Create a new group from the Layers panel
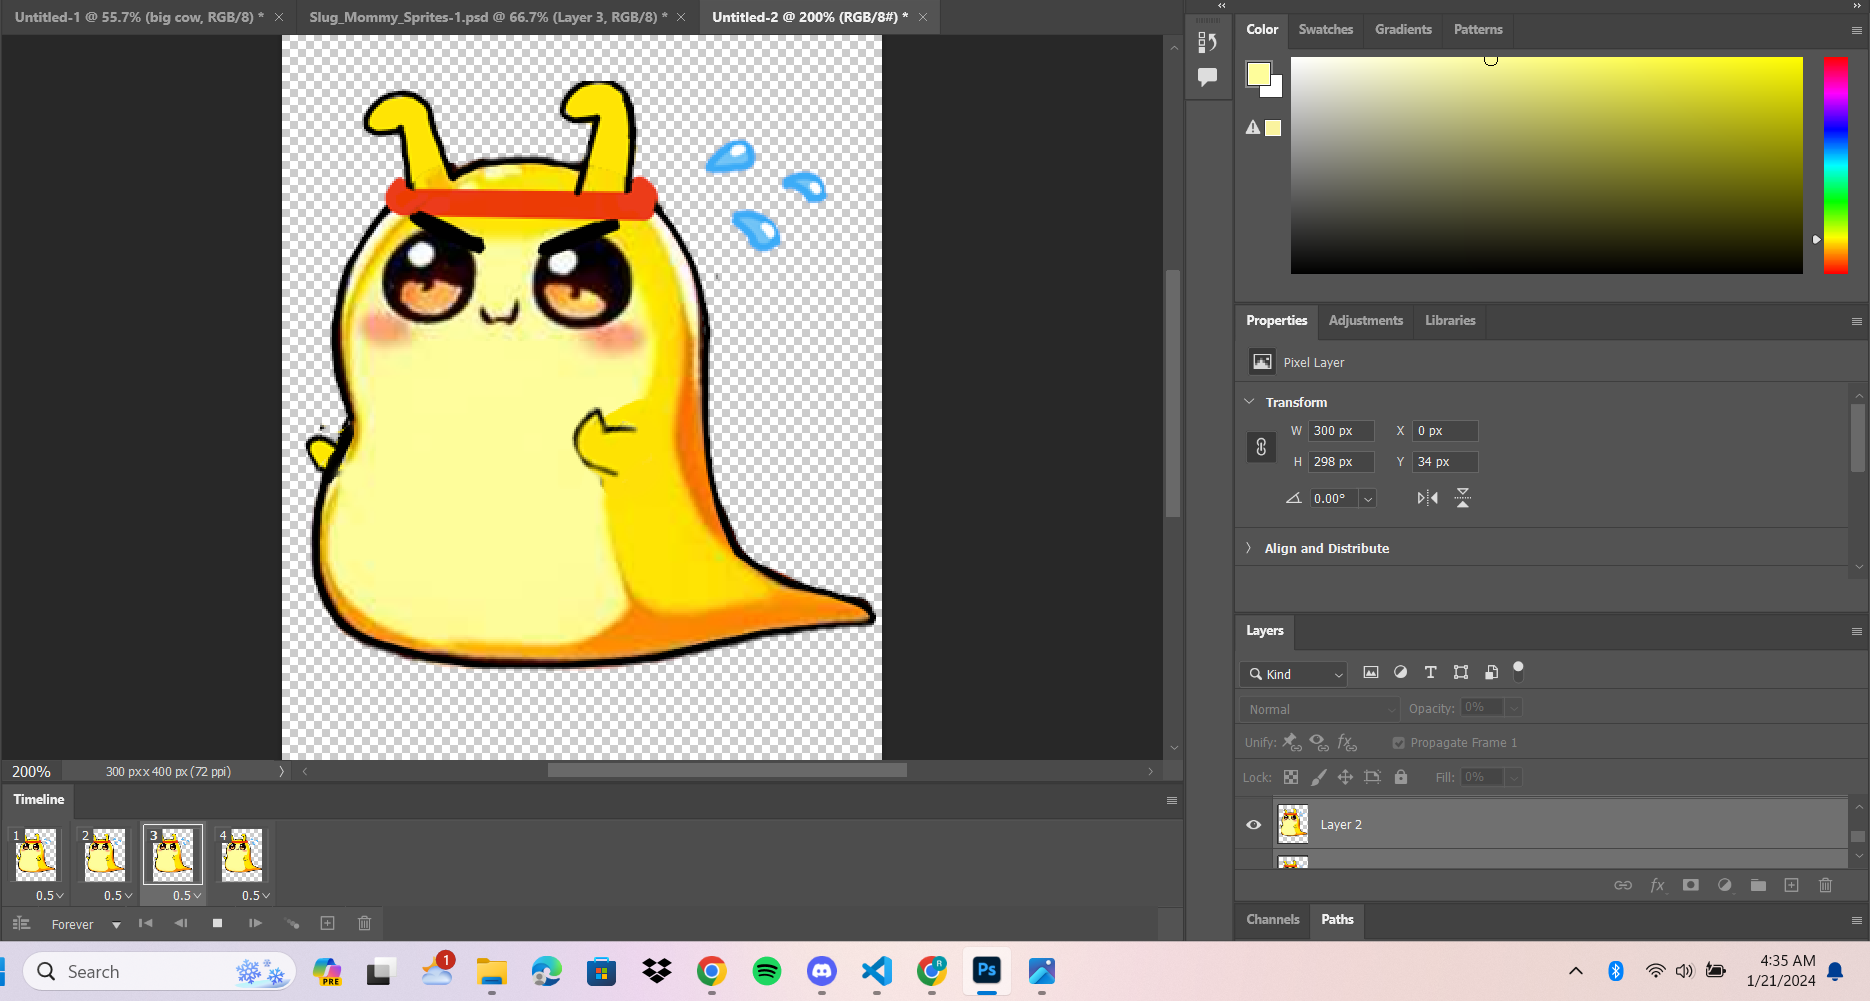 point(1758,885)
